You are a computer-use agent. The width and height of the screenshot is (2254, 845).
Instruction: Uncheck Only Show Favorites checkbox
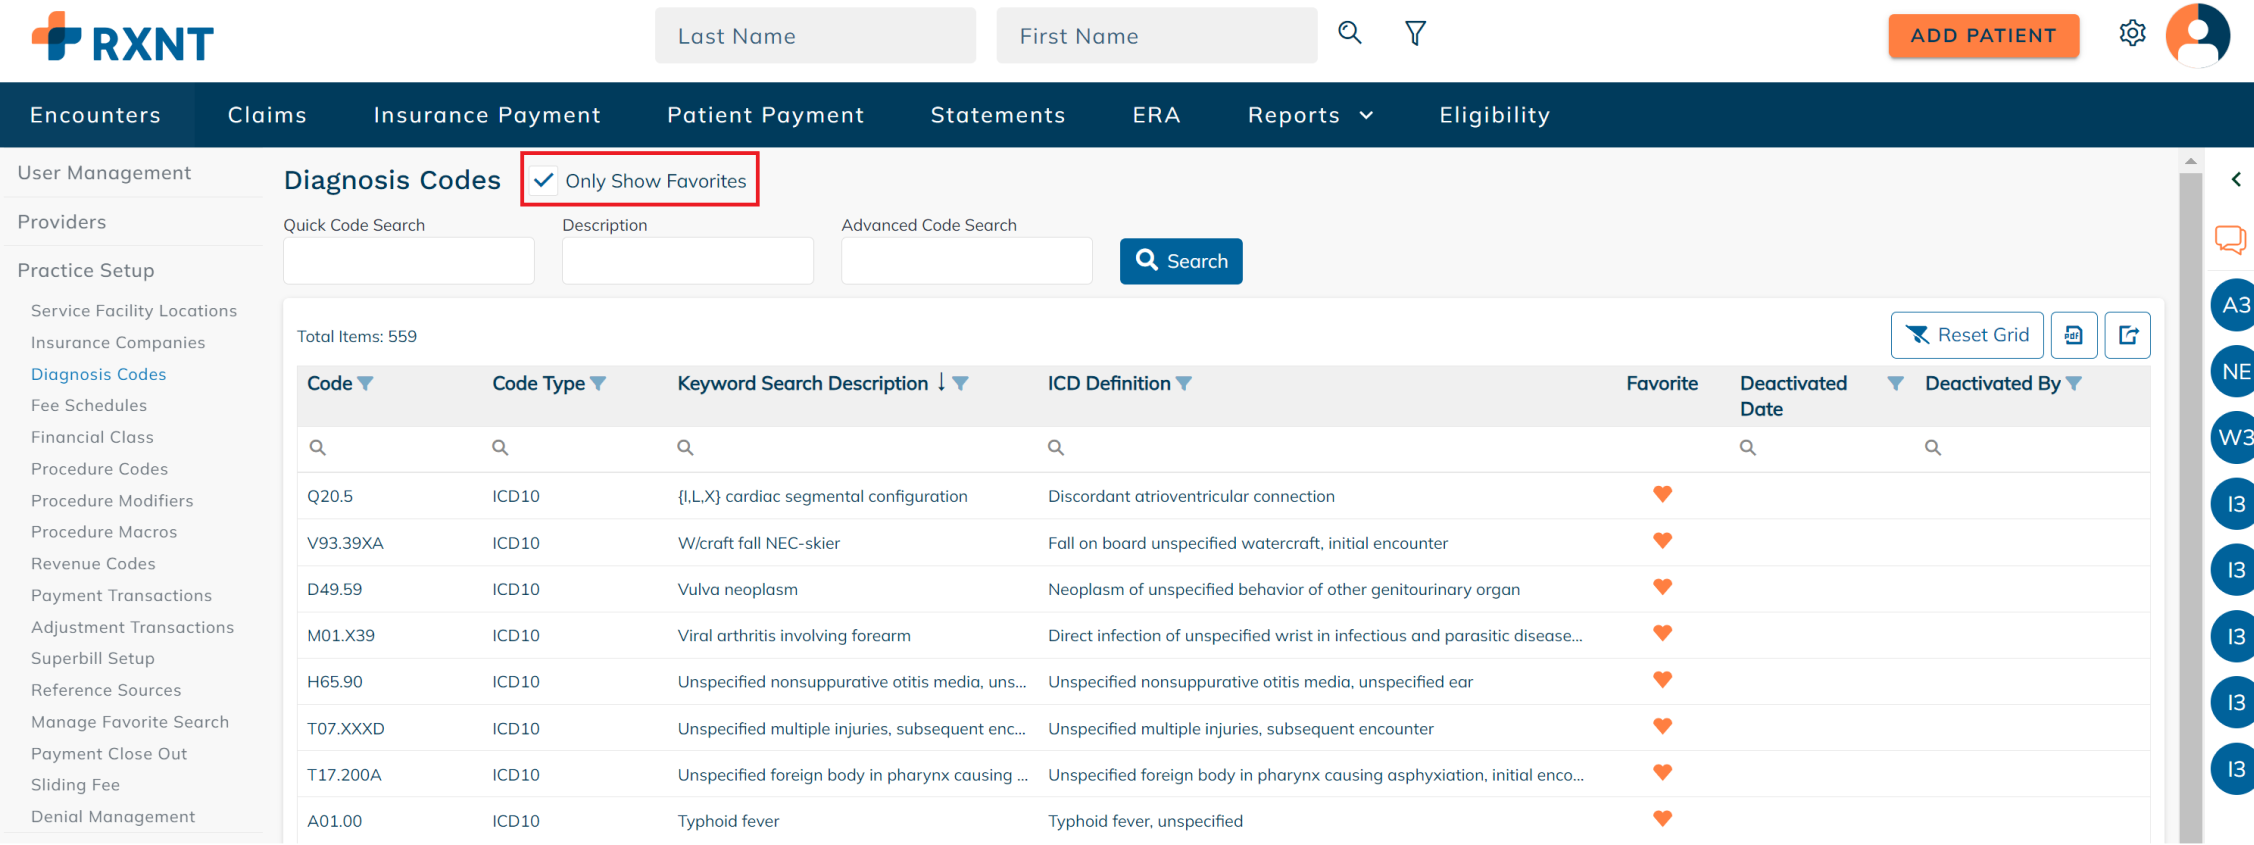tap(543, 181)
